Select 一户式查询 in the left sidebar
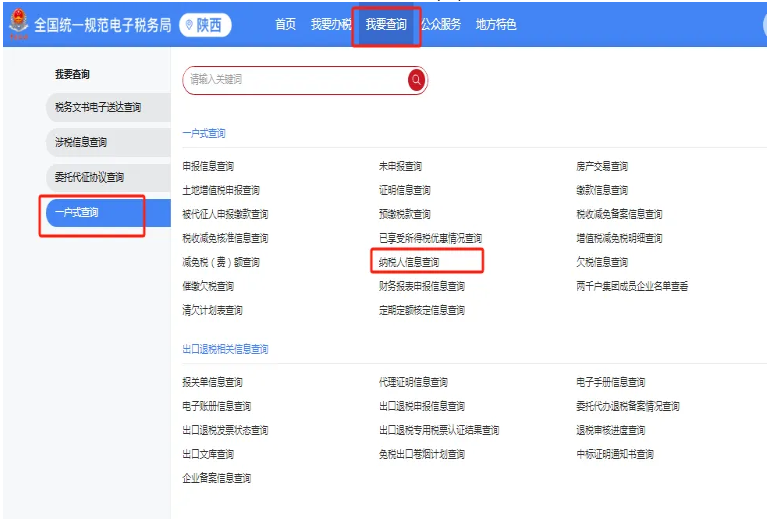This screenshot has height=520, width=771. coord(77,212)
